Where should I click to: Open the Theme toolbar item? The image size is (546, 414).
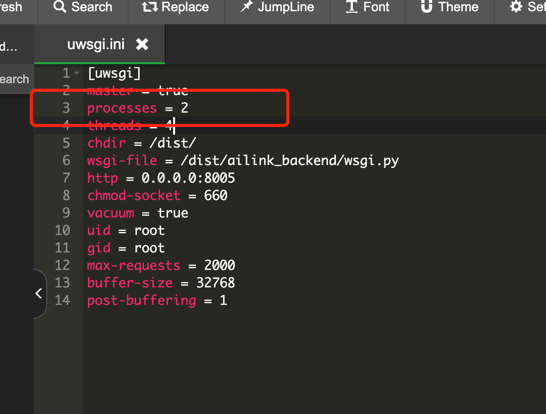click(x=450, y=7)
